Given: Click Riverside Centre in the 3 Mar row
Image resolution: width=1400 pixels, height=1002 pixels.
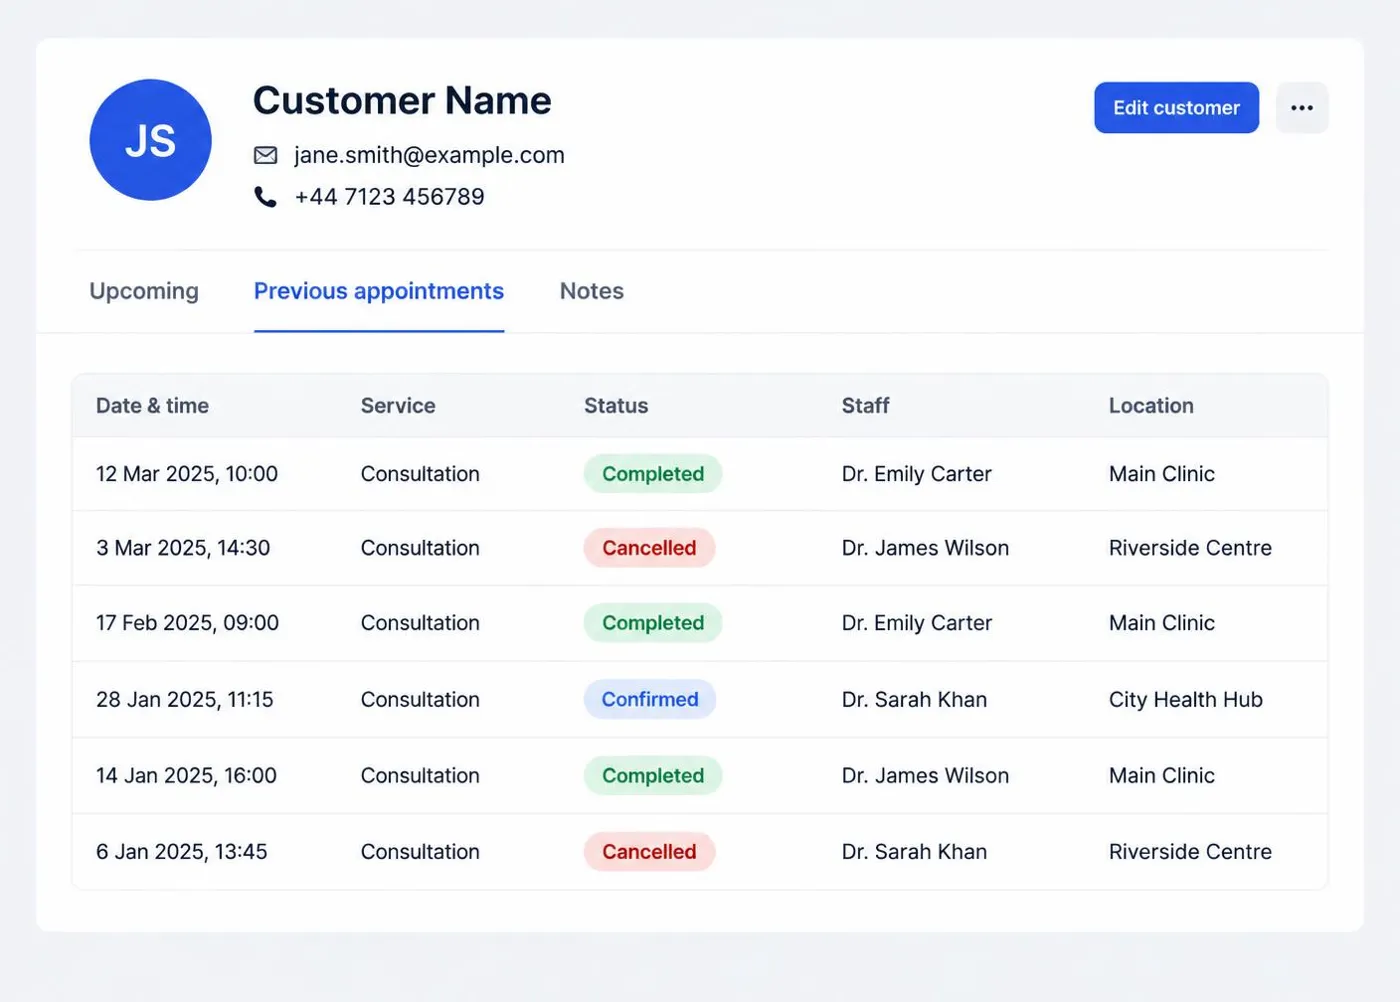Looking at the screenshot, I should (x=1190, y=548).
